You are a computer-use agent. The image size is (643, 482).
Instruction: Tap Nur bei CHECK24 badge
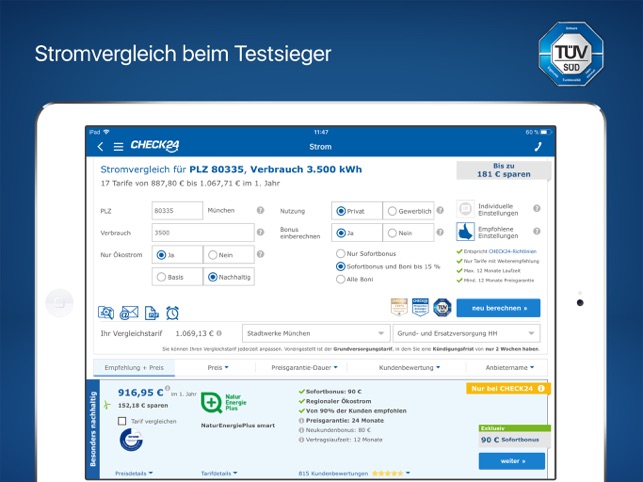click(508, 388)
